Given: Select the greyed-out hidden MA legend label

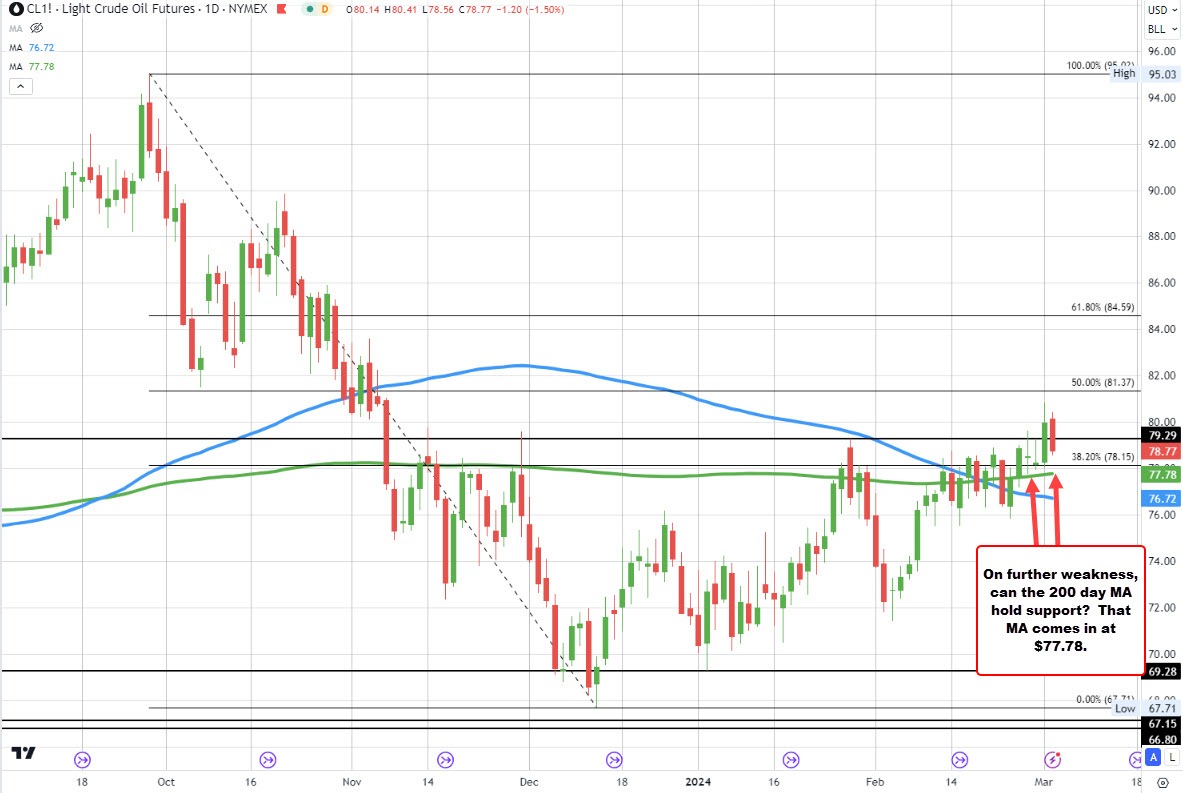Looking at the screenshot, I should click(16, 28).
